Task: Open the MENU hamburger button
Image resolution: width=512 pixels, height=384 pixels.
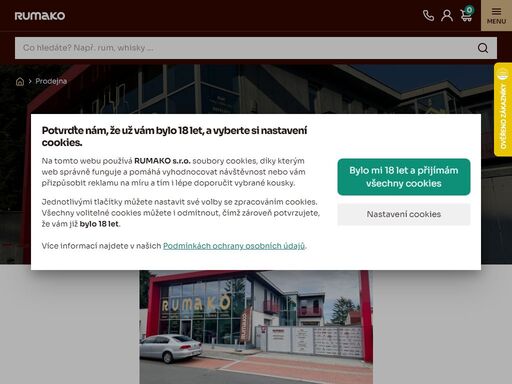Action: [496, 15]
